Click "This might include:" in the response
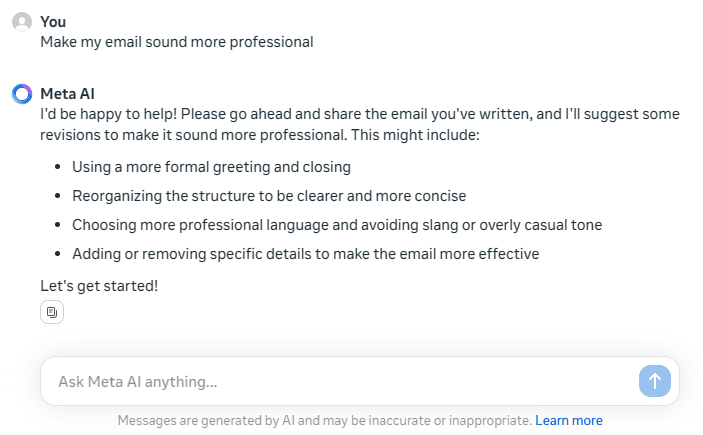This screenshot has height=435, width=703. [415, 135]
